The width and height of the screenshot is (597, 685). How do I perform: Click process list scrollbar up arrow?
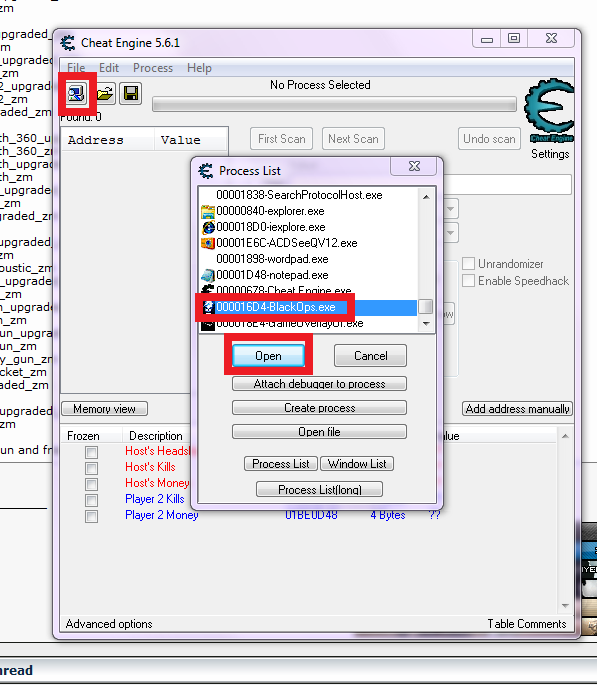[x=426, y=197]
